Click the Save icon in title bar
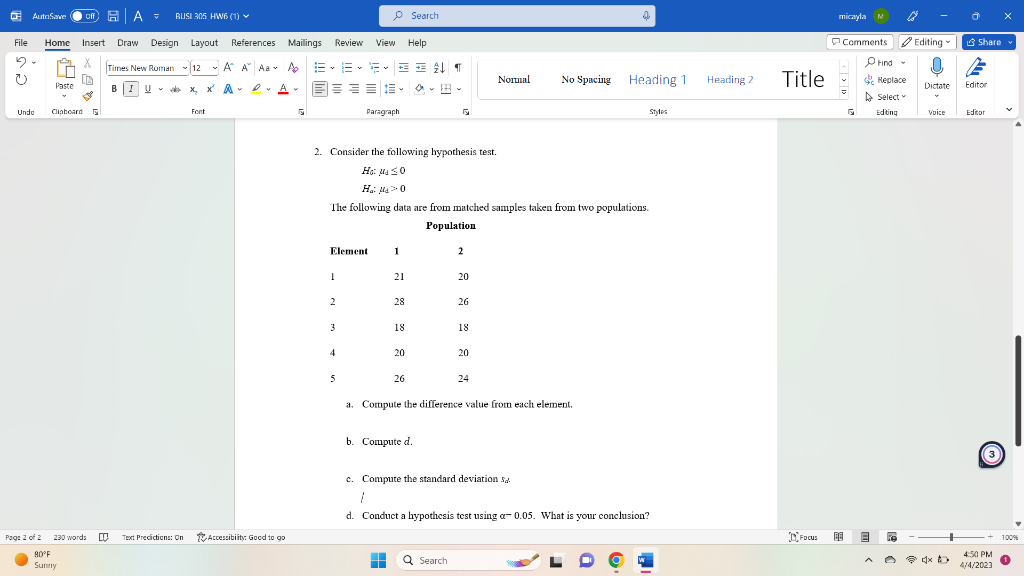 click(x=113, y=16)
